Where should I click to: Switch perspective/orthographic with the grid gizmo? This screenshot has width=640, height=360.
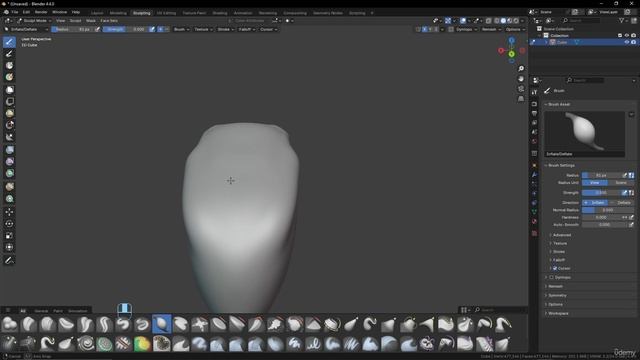coord(521,99)
